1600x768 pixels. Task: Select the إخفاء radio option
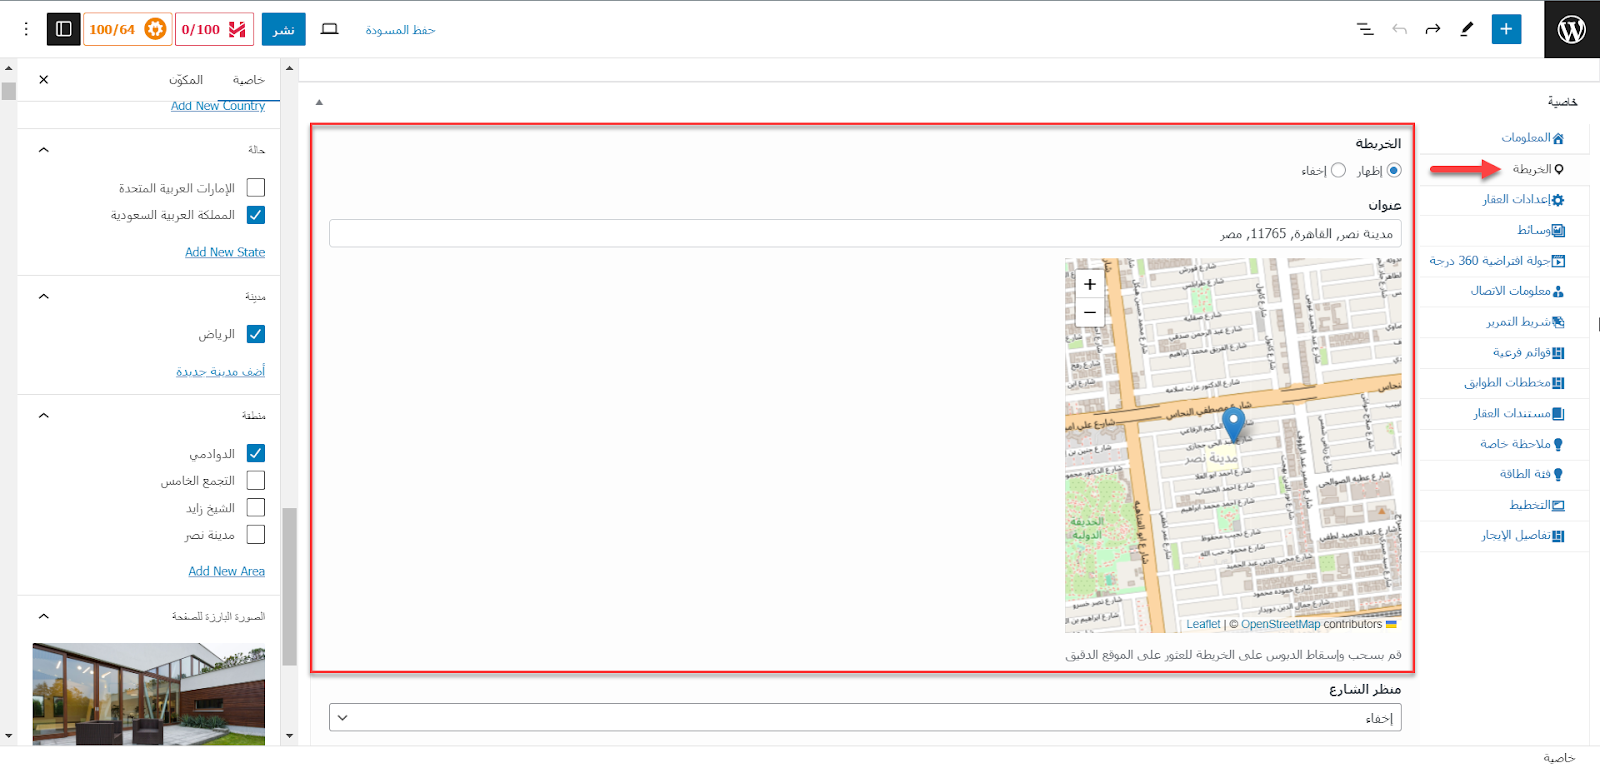[x=1338, y=171]
